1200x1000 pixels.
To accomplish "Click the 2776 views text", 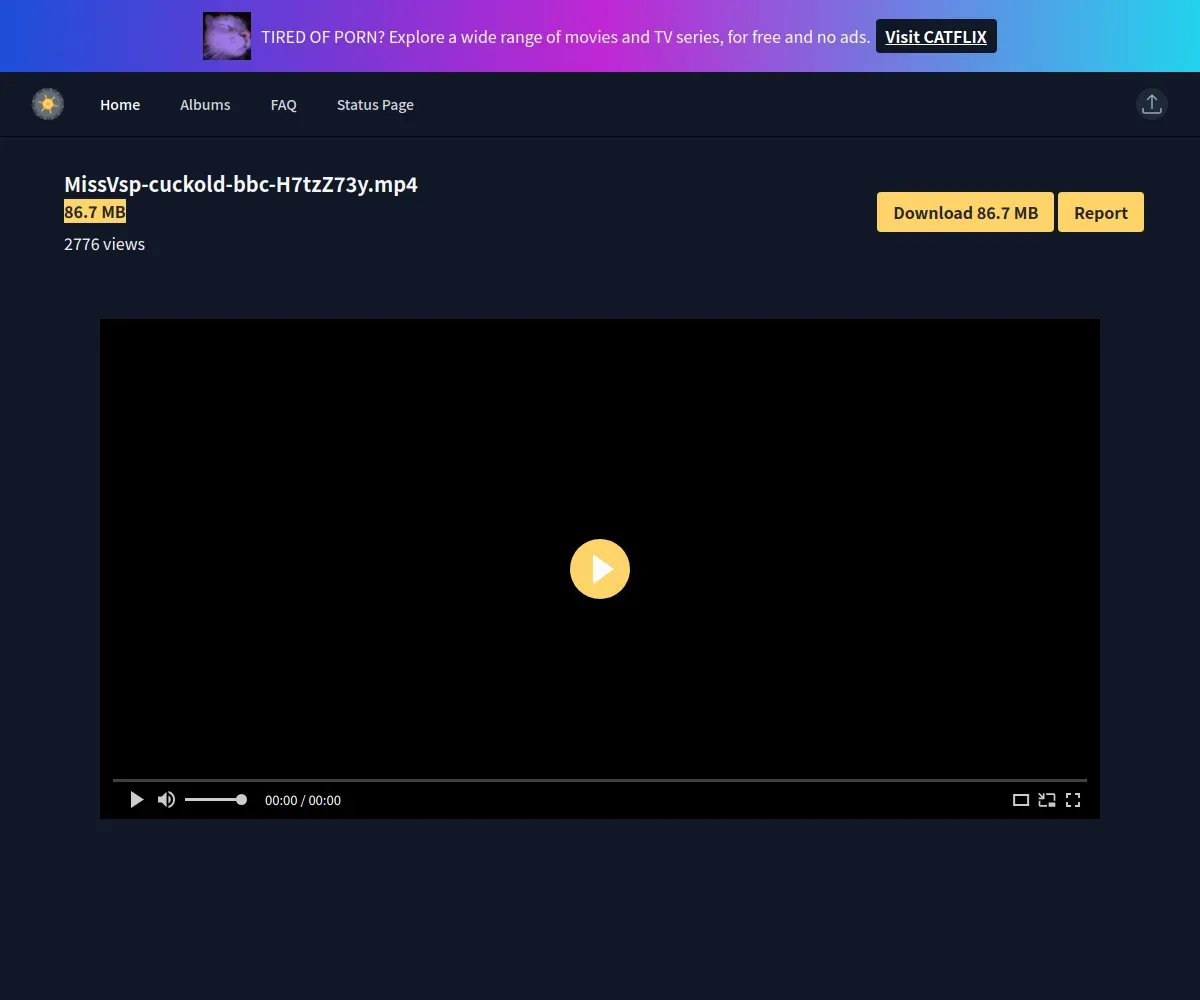I will [104, 244].
